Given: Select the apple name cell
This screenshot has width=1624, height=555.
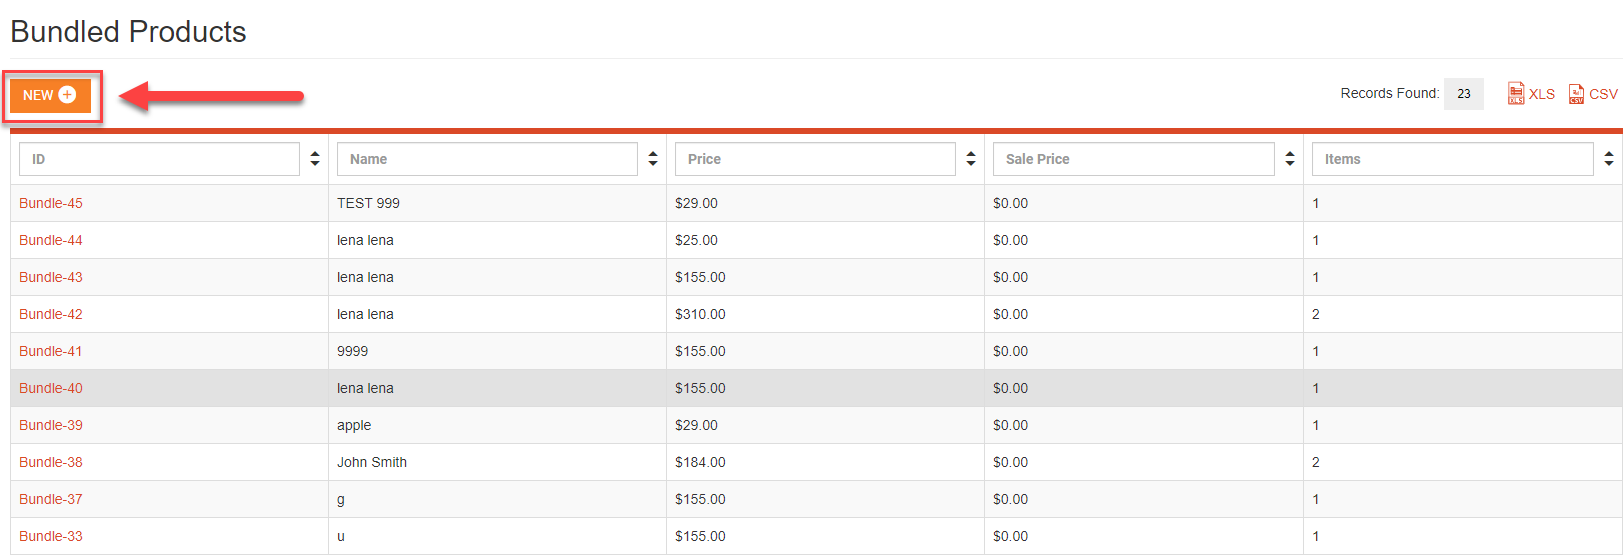Looking at the screenshot, I should pos(497,425).
